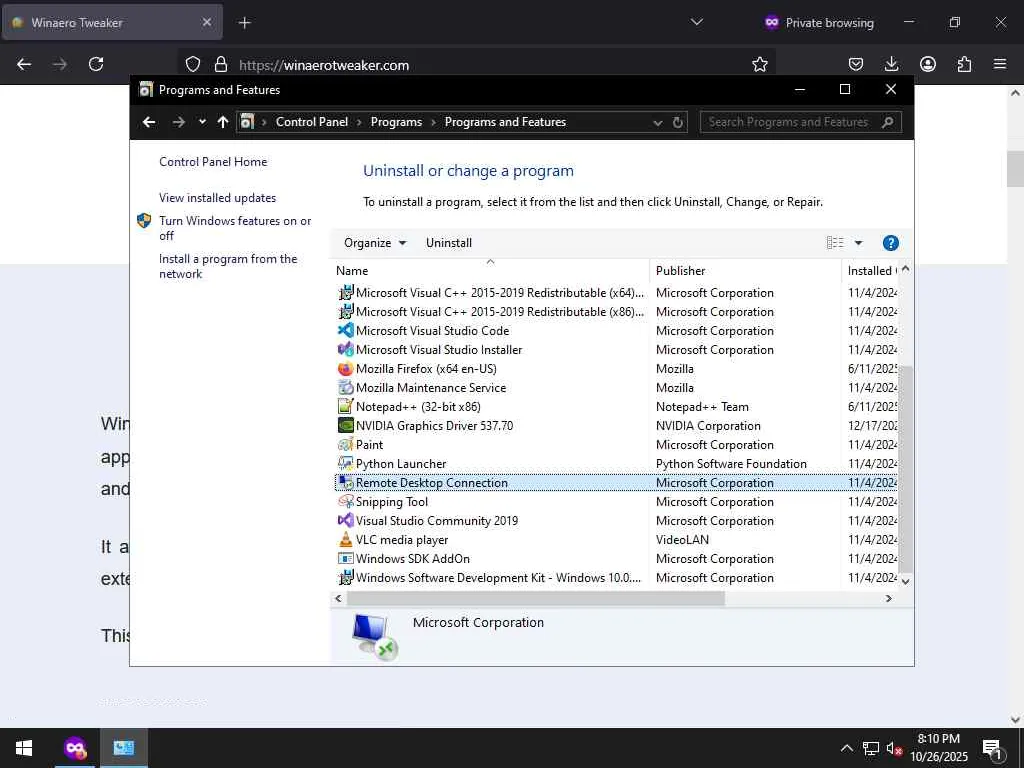
Task: Open Firefox downloads panel
Action: [x=891, y=64]
